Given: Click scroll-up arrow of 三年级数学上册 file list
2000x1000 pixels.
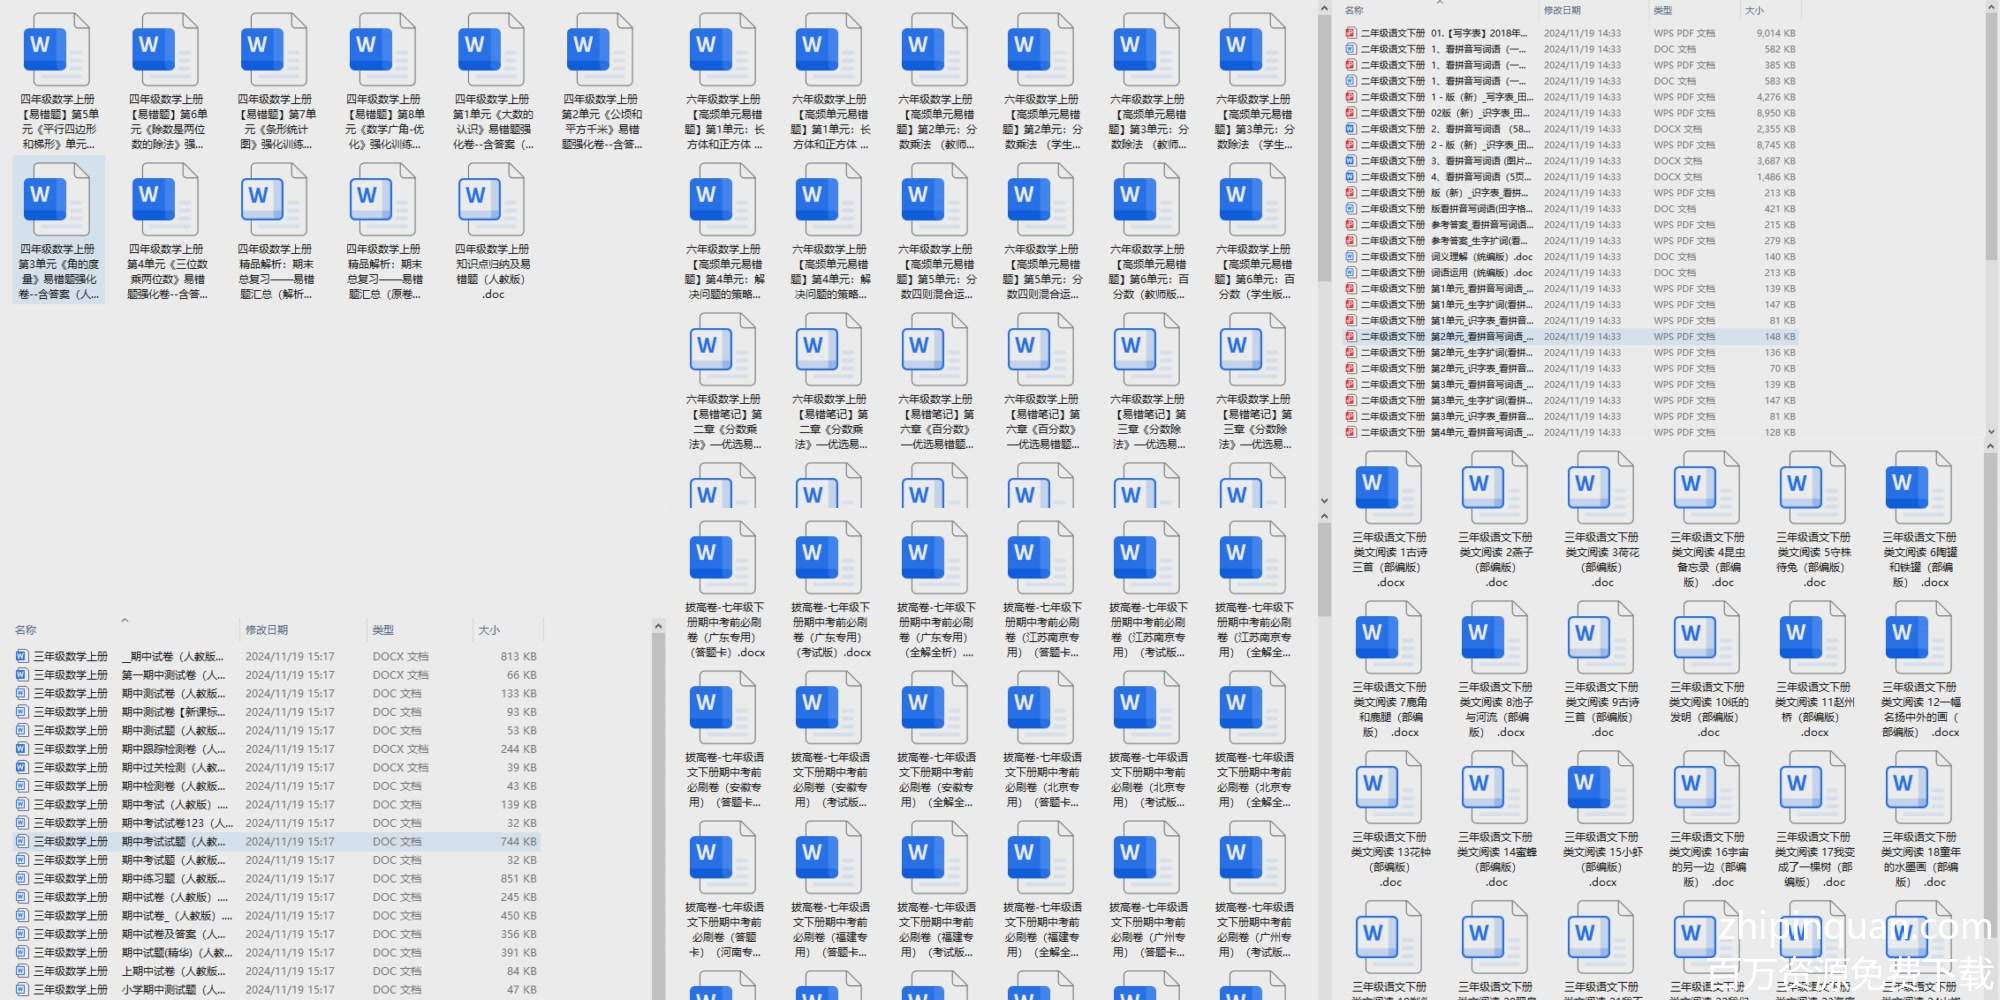Looking at the screenshot, I should (658, 627).
